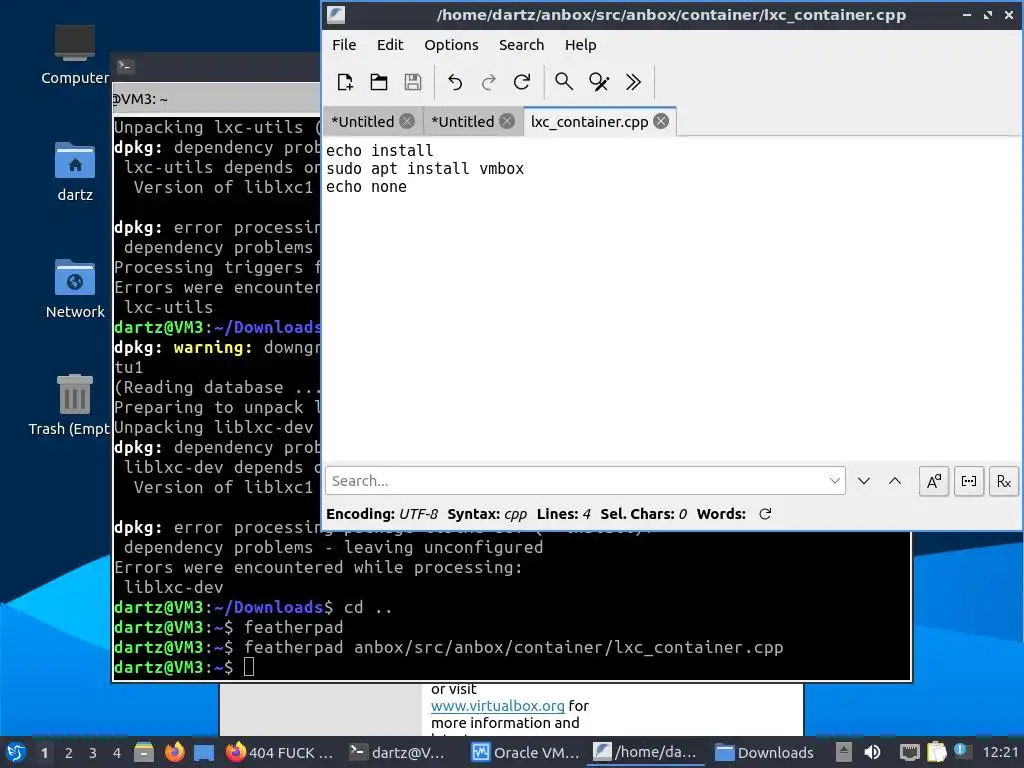
Task: Switch to workspace 3
Action: point(93,753)
